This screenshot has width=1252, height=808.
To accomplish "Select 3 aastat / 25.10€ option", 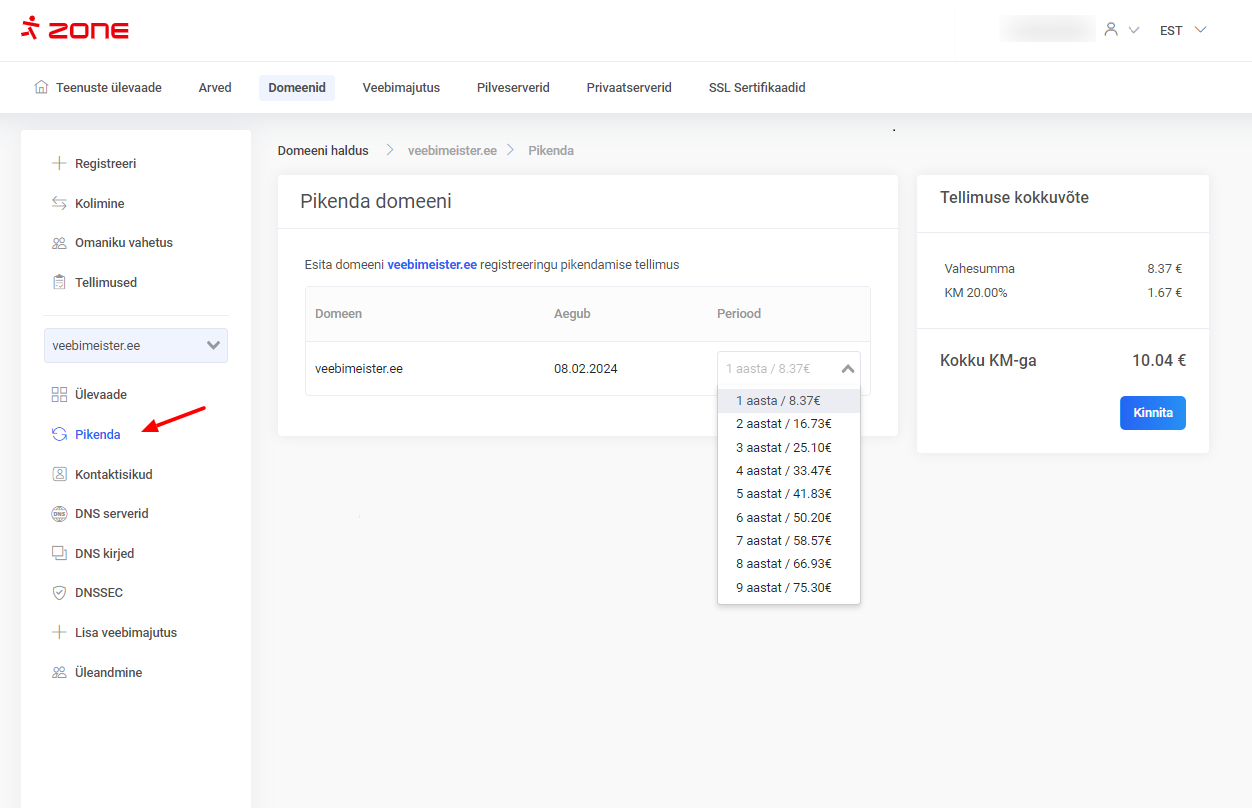I will [x=784, y=447].
